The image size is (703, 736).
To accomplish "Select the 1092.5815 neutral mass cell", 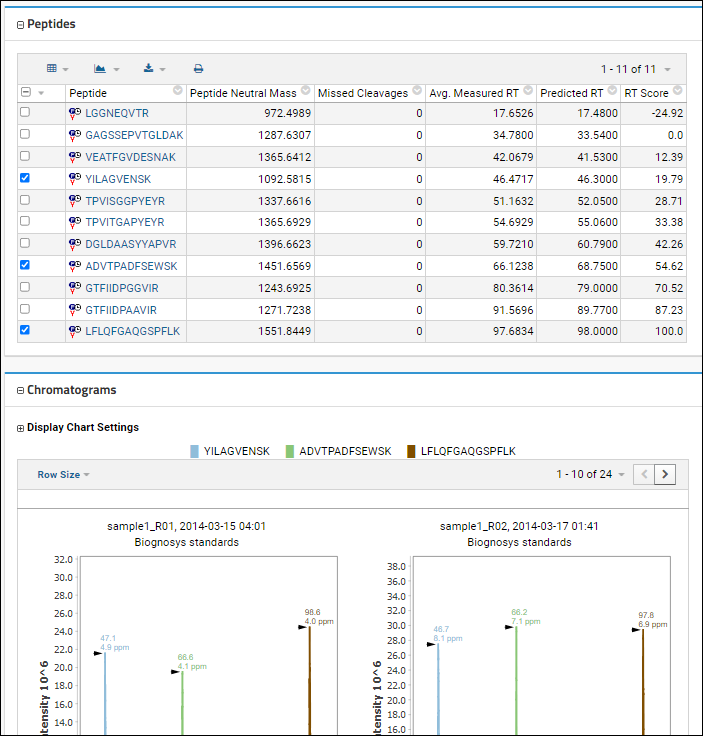I will (251, 179).
